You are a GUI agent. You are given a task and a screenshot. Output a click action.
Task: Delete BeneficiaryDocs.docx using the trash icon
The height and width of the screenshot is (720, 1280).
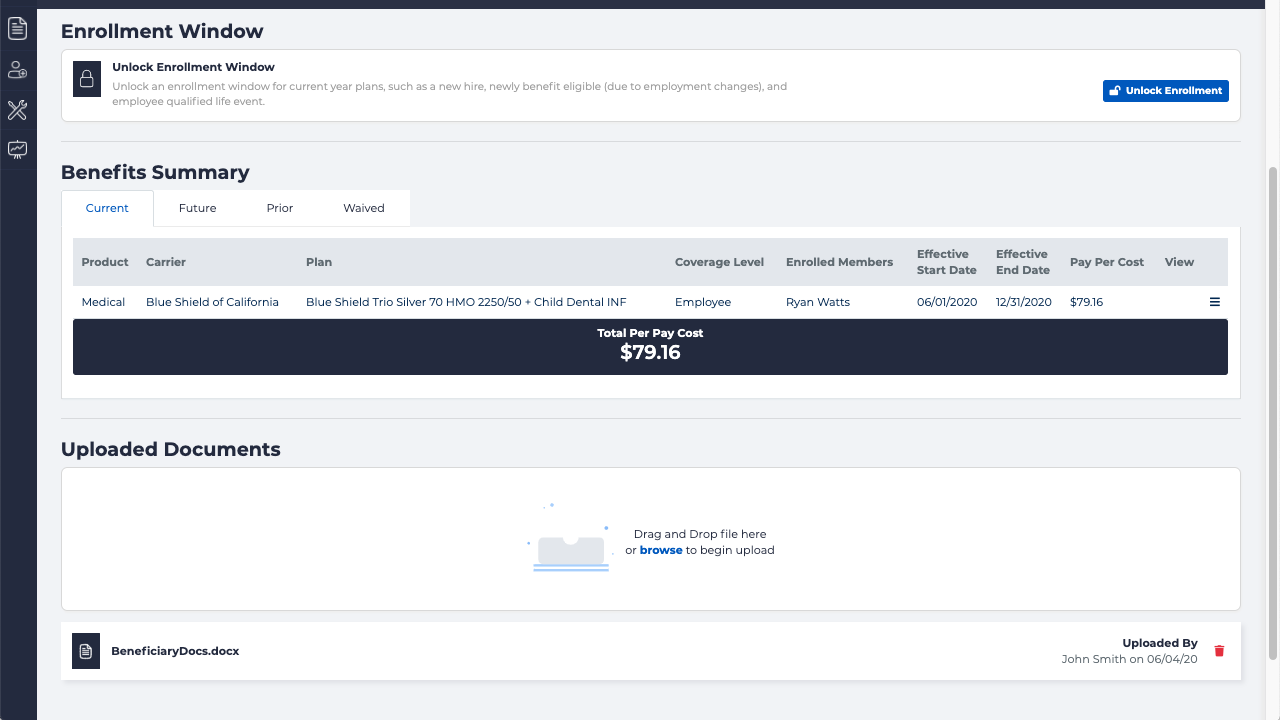coord(1219,650)
